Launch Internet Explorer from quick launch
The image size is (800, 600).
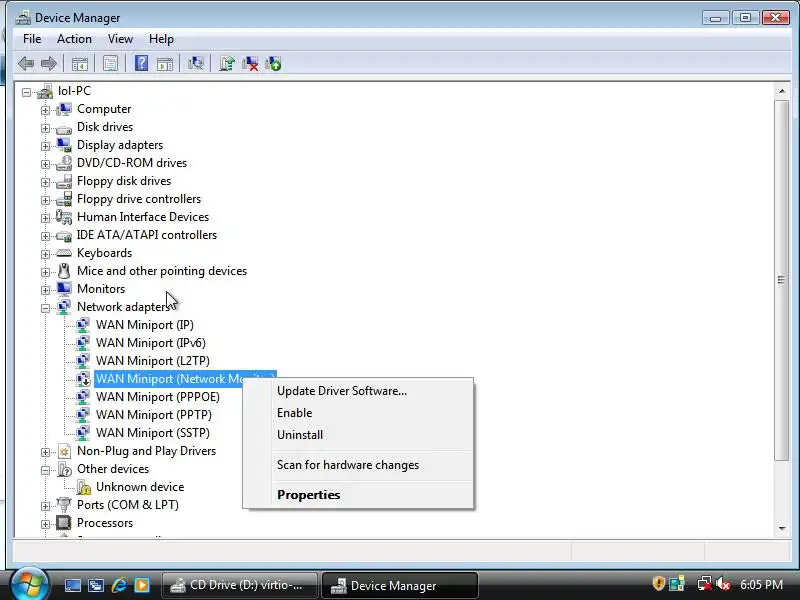tap(119, 585)
